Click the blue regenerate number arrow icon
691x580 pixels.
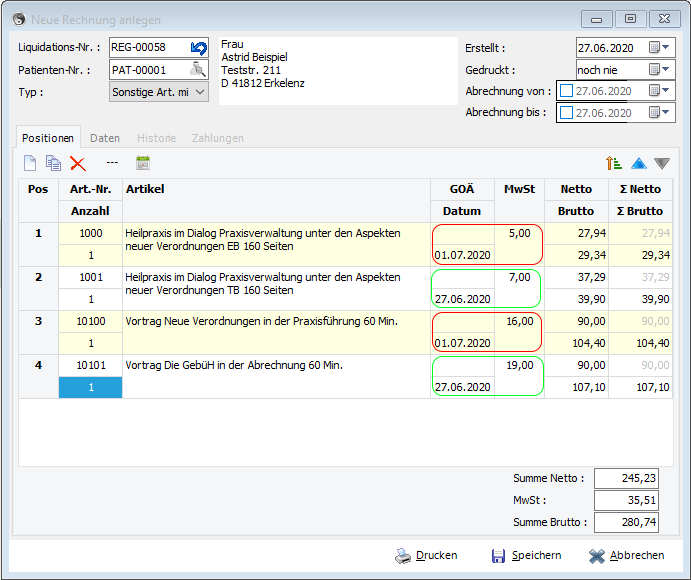click(x=199, y=48)
